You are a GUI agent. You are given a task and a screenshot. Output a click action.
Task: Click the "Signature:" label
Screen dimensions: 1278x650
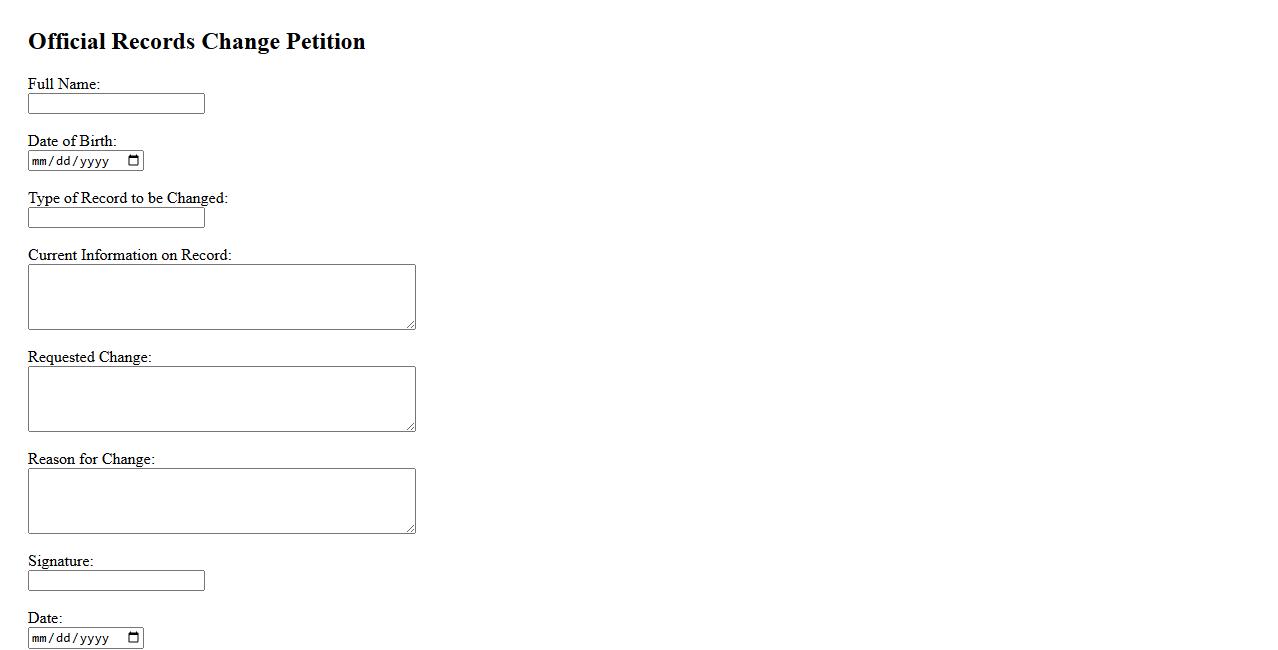click(60, 561)
